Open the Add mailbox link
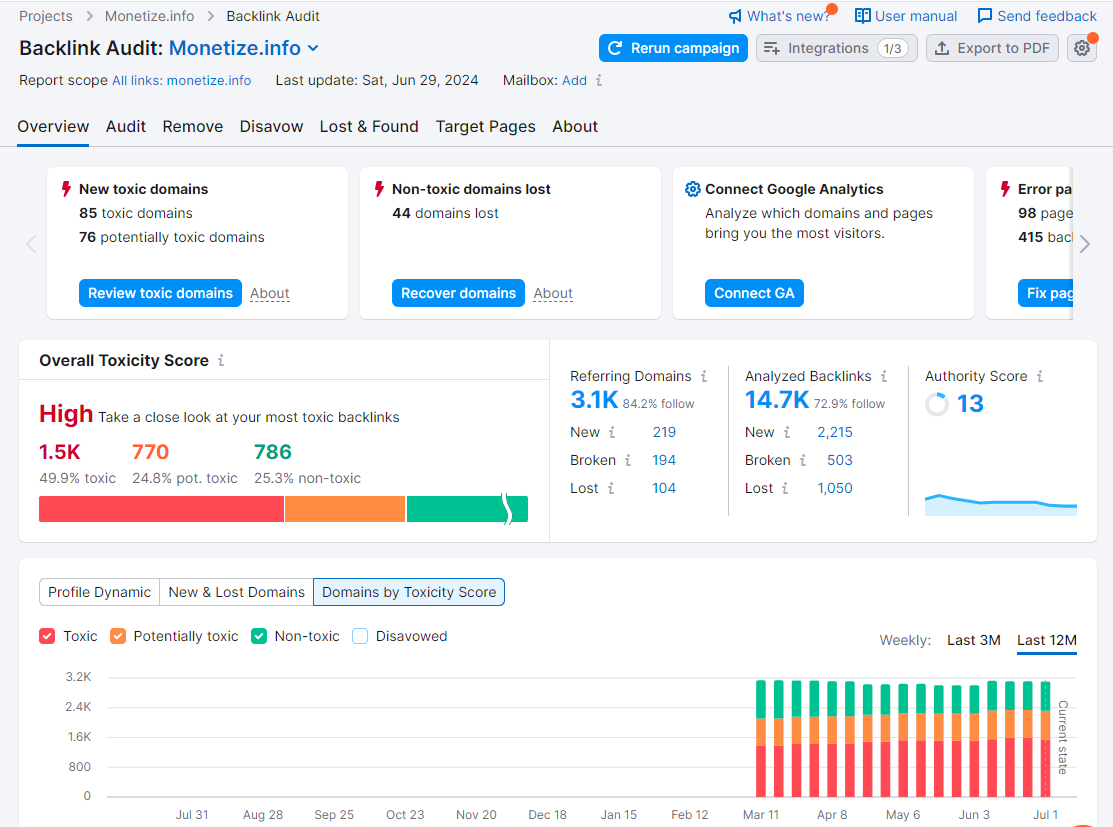The width and height of the screenshot is (1113, 827). [x=574, y=80]
